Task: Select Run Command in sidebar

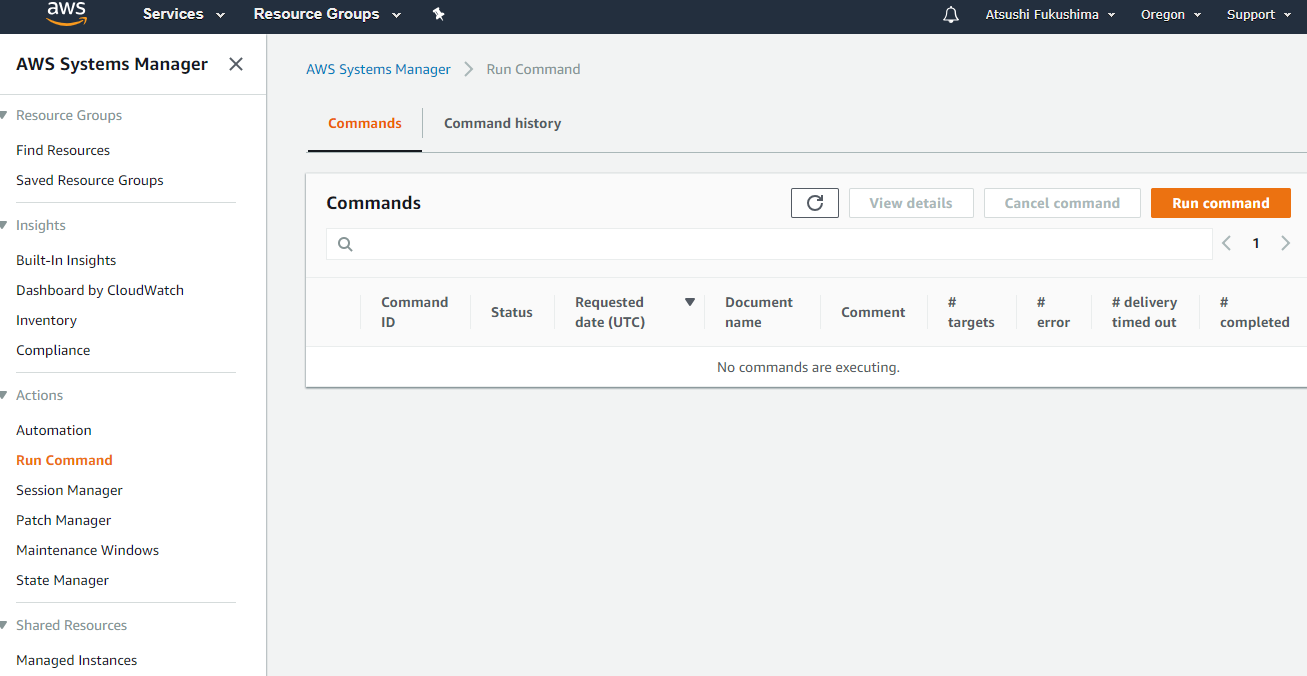Action: [x=64, y=460]
